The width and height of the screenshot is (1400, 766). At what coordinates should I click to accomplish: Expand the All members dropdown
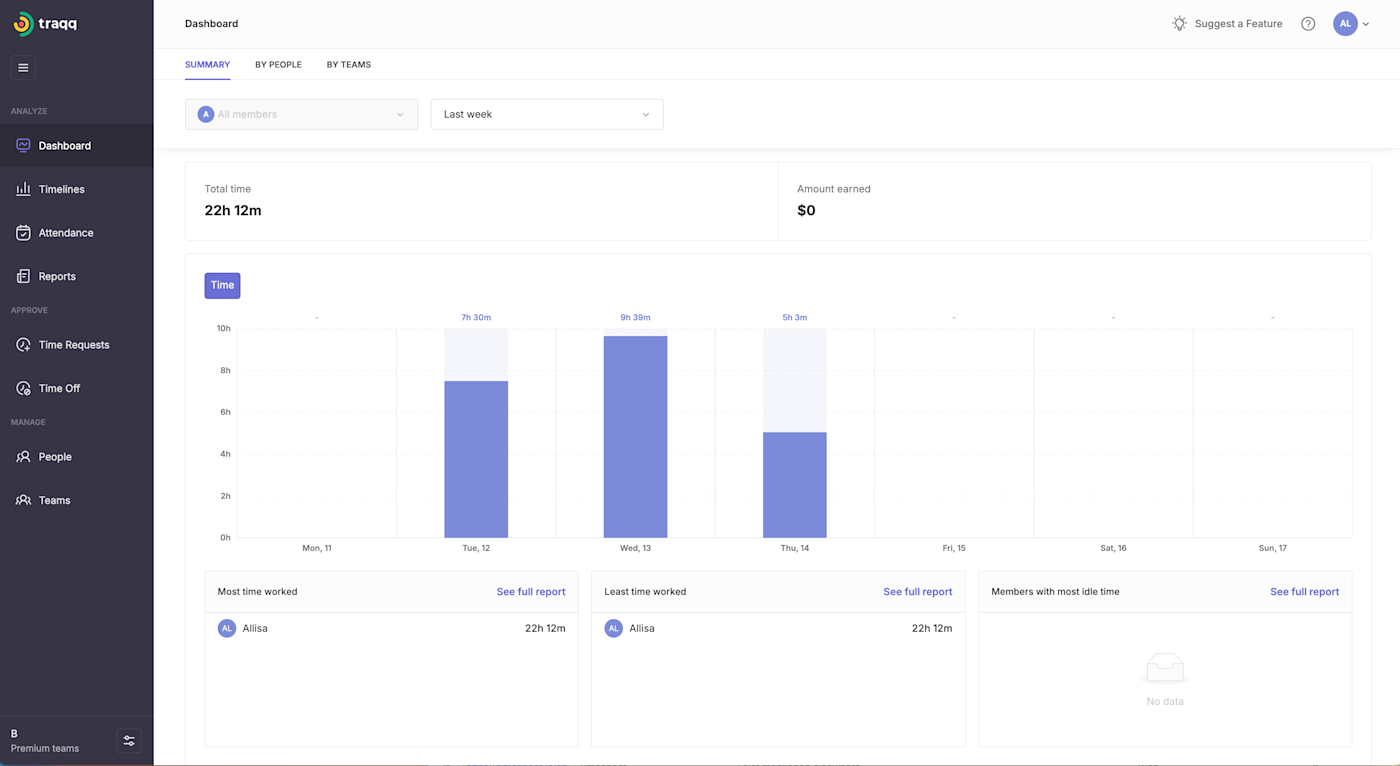(301, 114)
